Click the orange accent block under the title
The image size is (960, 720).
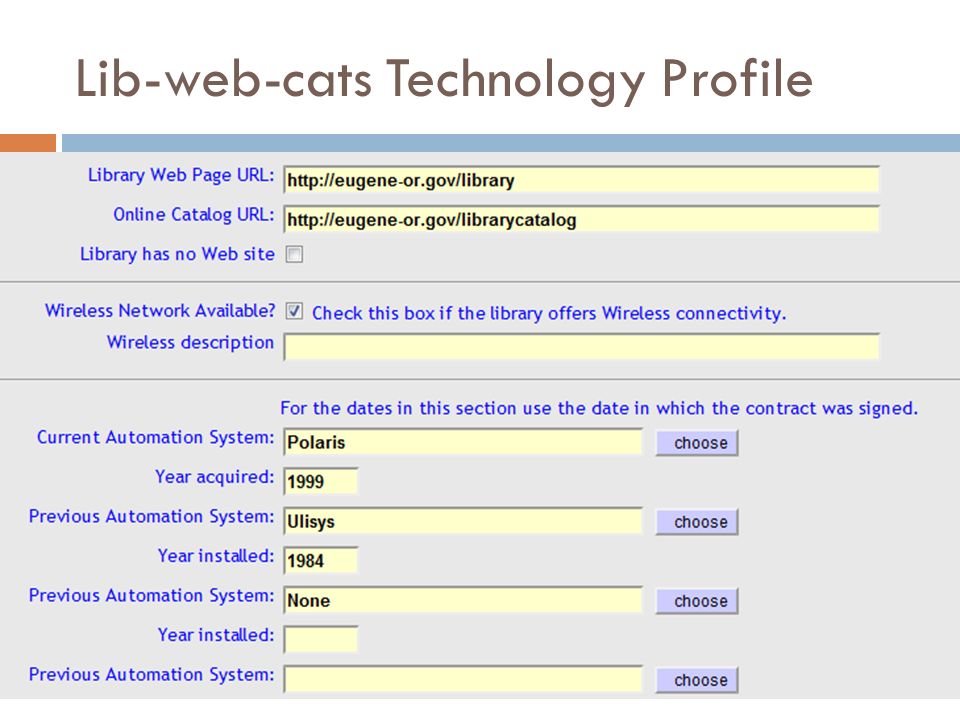[28, 143]
